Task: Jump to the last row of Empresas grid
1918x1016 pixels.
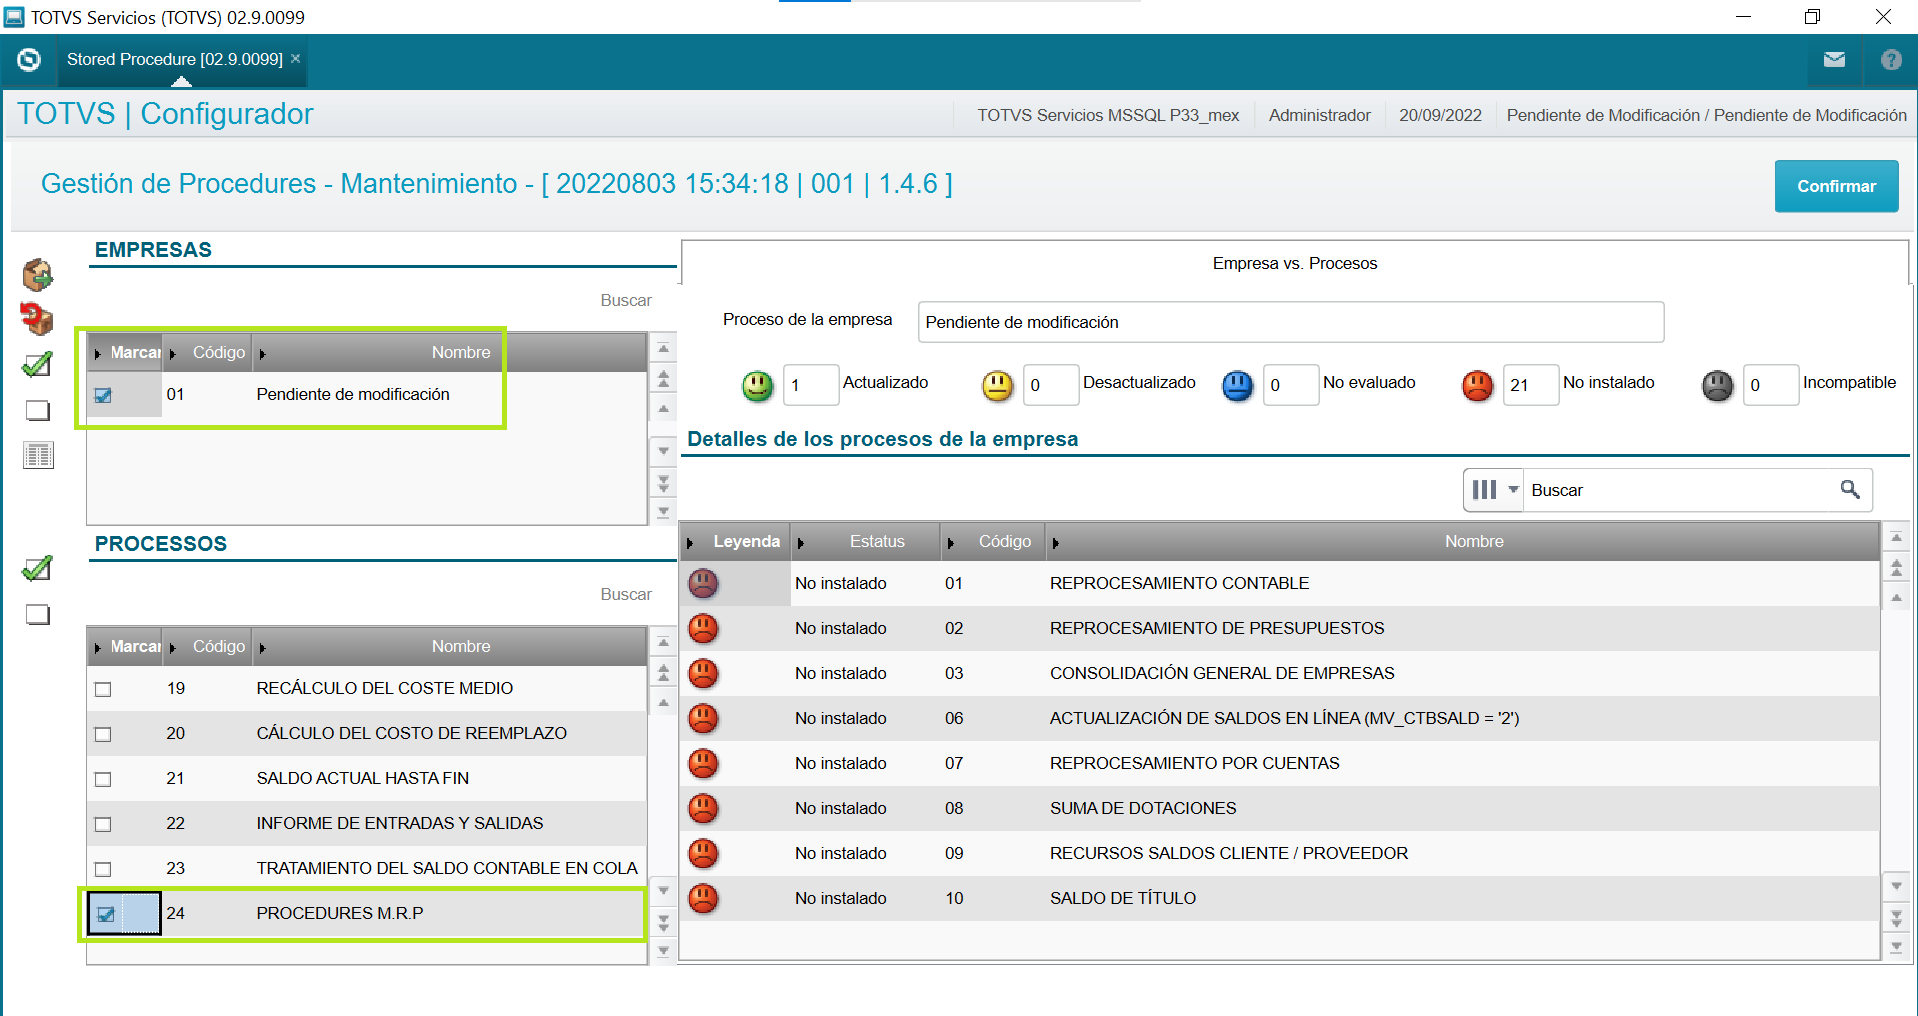Action: [663, 513]
